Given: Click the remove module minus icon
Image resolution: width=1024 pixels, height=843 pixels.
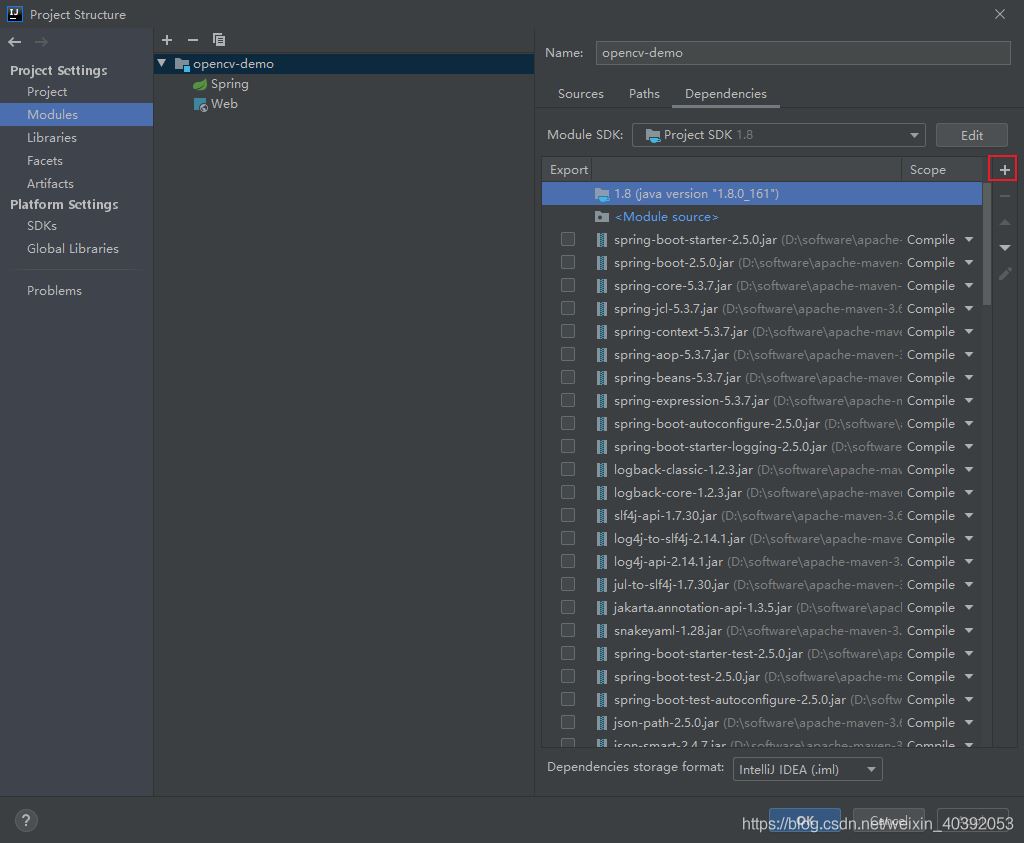Looking at the screenshot, I should pos(193,40).
